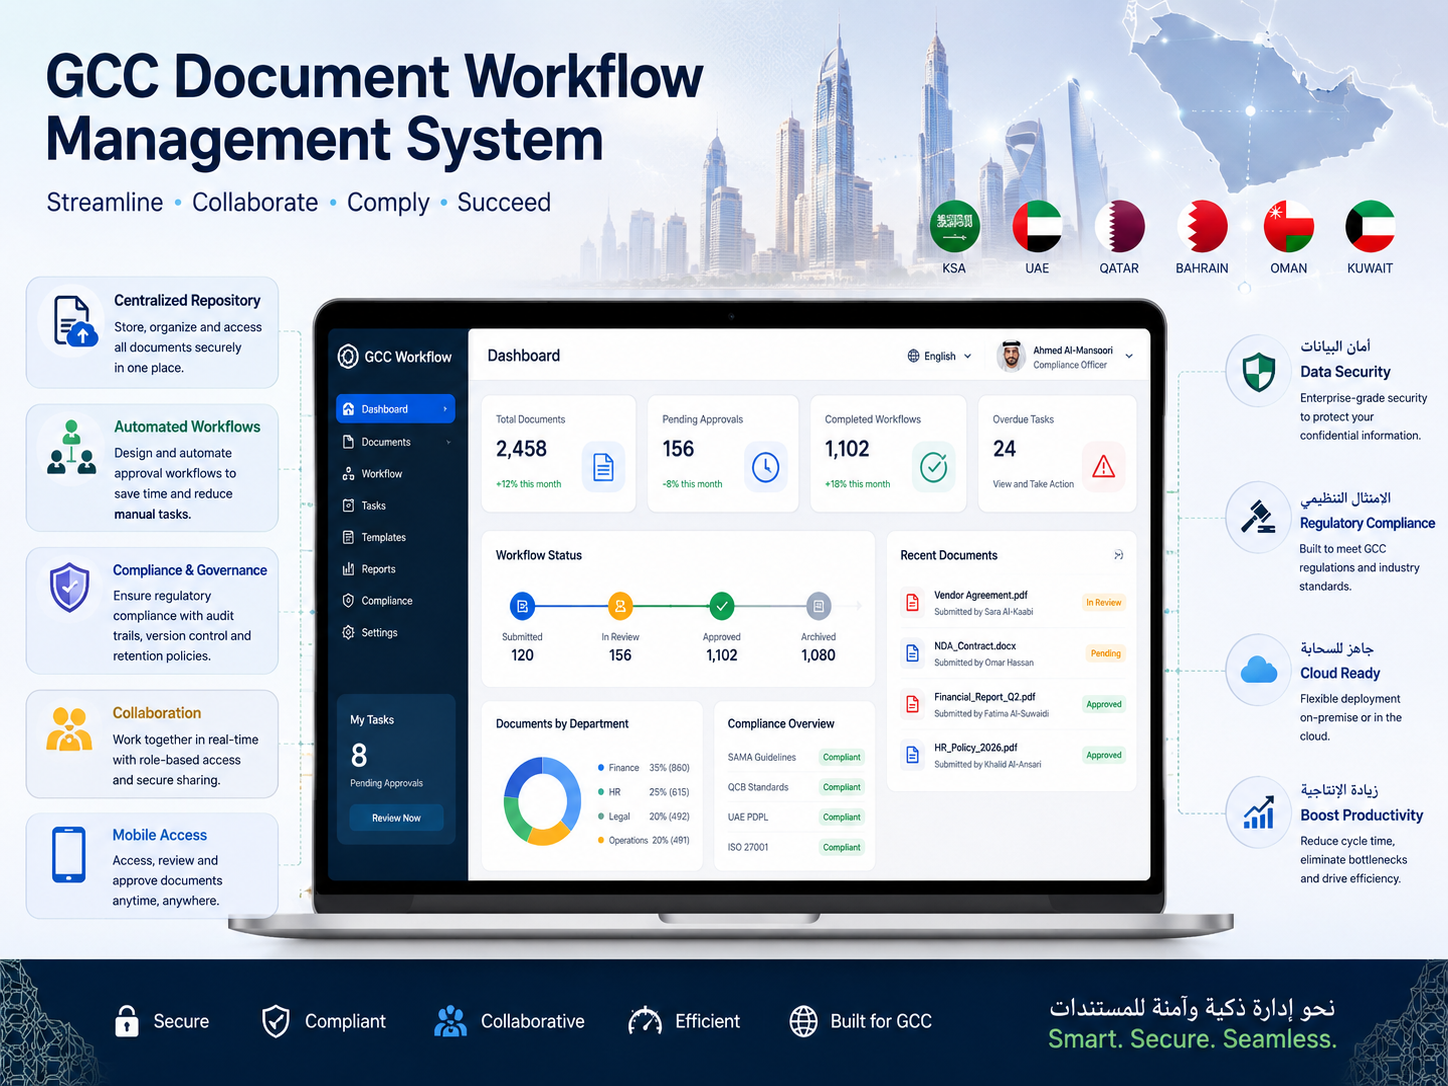
Task: Click the Centralized Repository upload document icon
Action: (75, 321)
